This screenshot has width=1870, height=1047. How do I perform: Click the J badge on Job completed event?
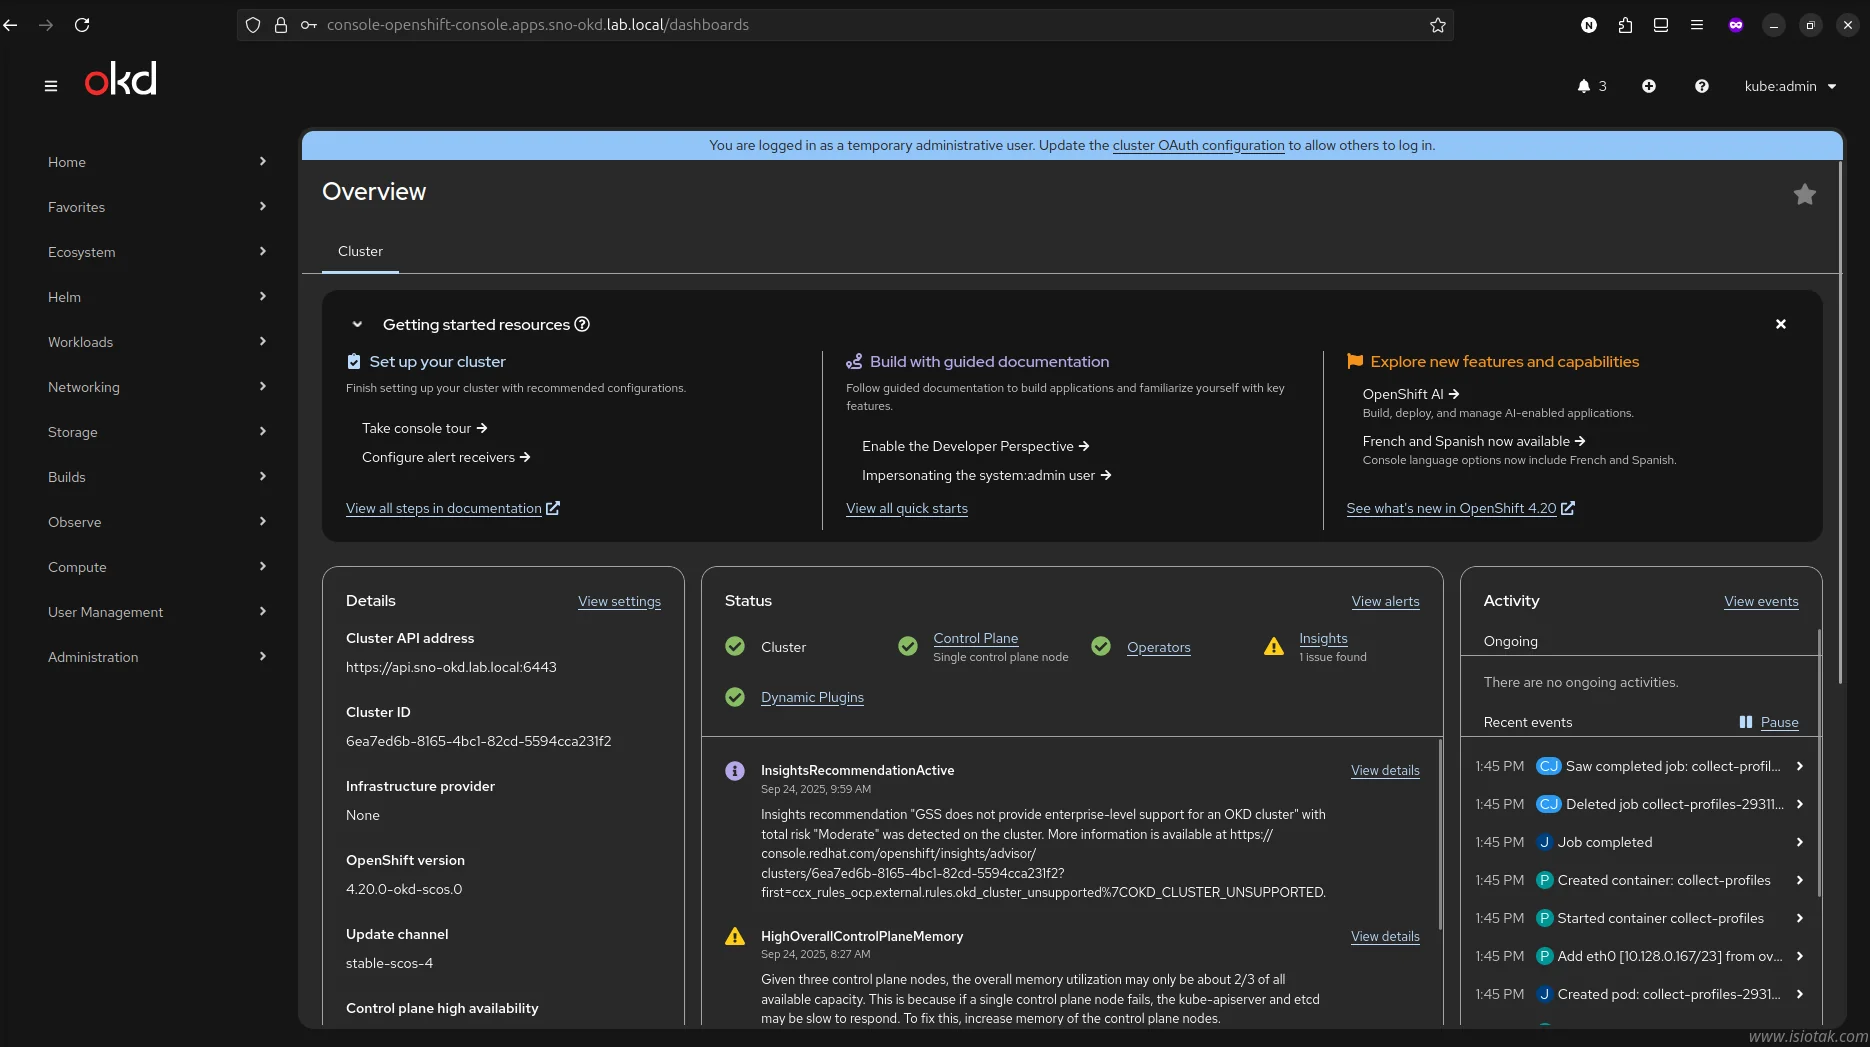point(1544,842)
